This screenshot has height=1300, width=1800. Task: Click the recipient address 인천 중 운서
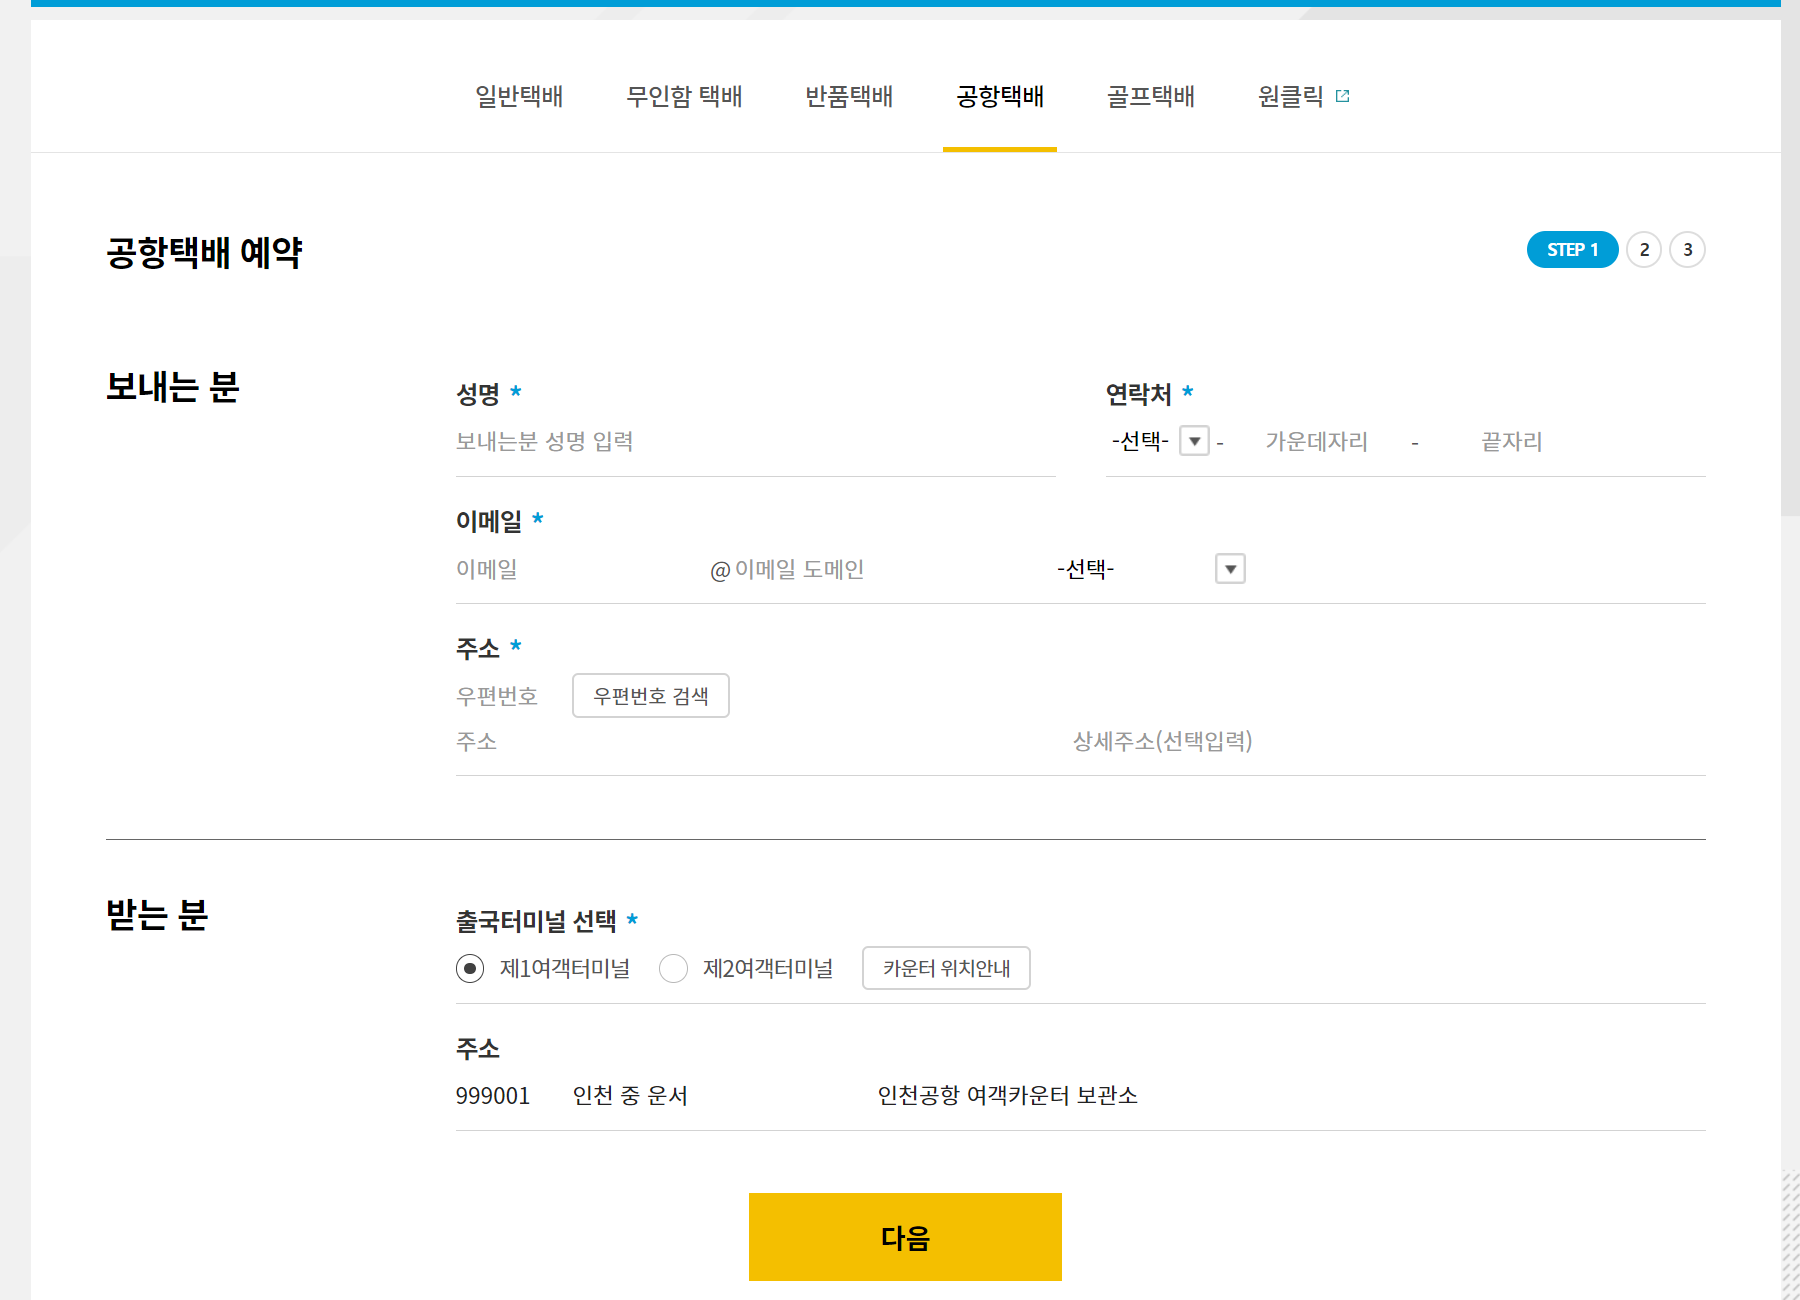pos(630,1096)
